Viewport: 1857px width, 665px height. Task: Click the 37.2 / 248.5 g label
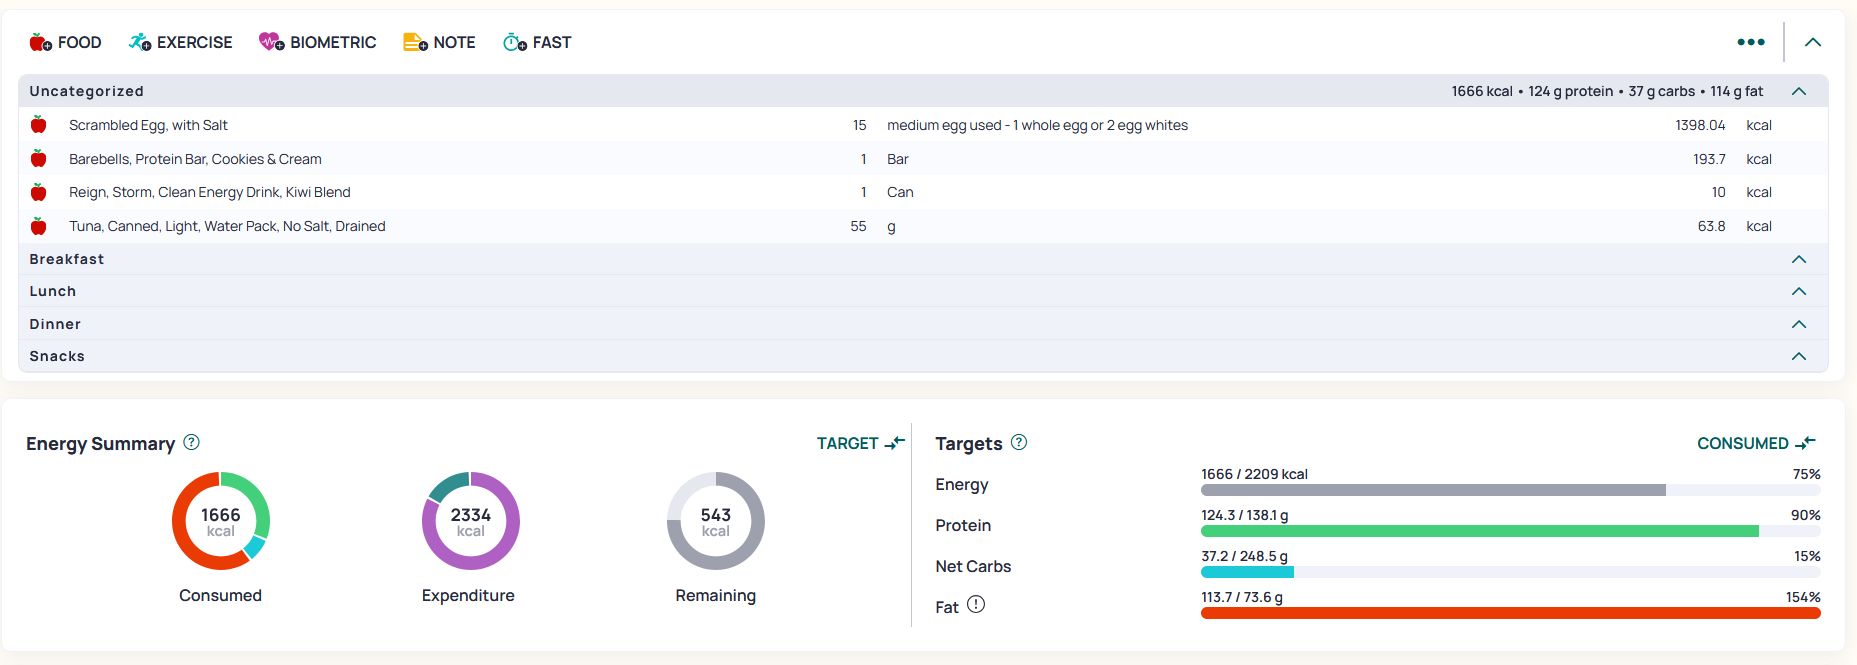coord(1244,556)
